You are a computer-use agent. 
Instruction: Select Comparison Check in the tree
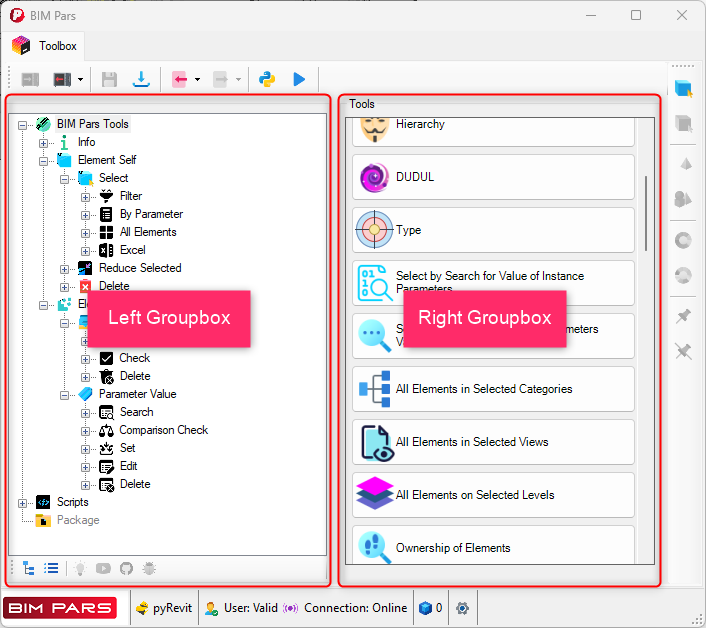tap(163, 430)
